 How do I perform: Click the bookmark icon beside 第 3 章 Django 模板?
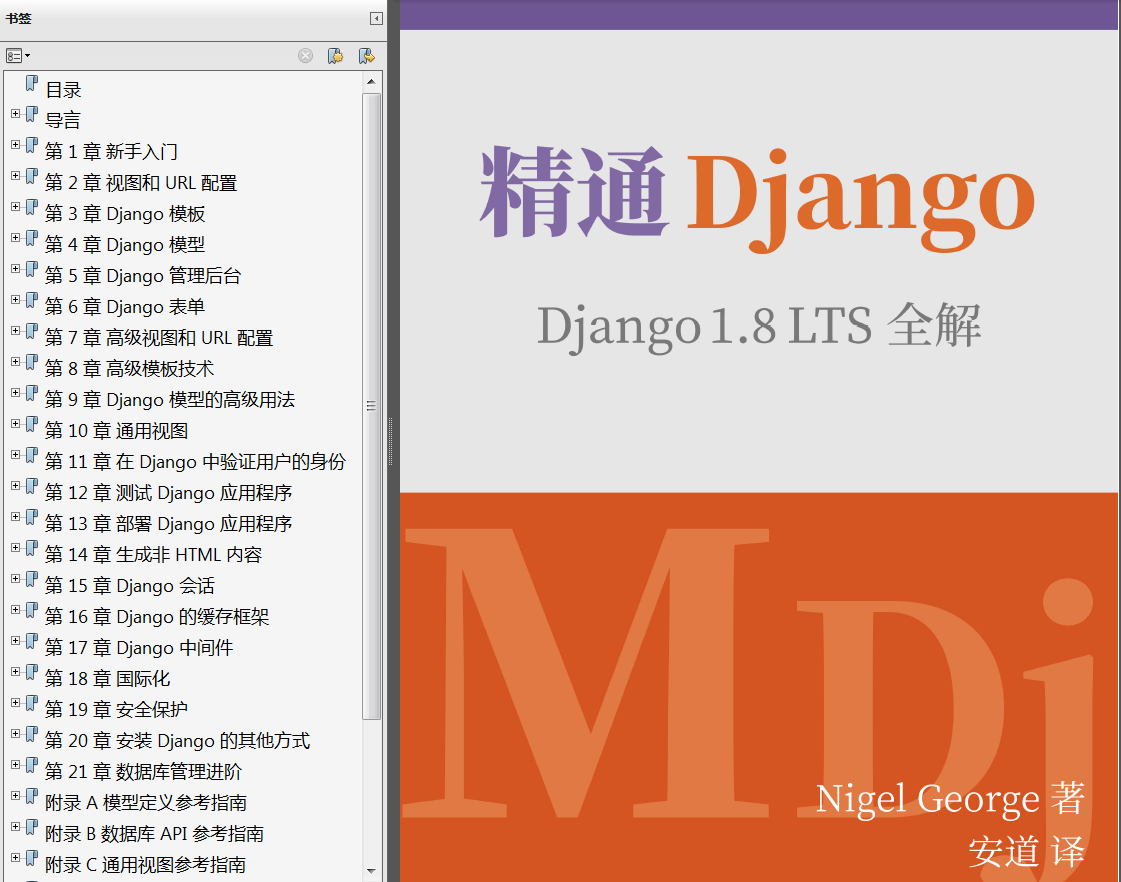tap(31, 207)
